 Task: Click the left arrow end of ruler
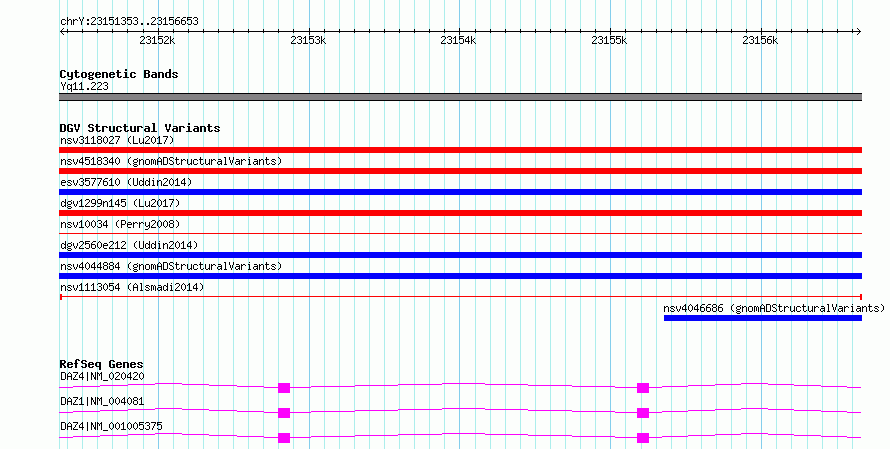pos(62,32)
